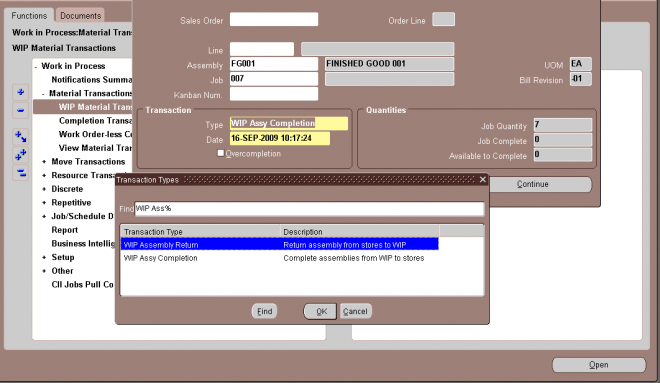
Task: Click the Find button in dialog
Action: [264, 311]
